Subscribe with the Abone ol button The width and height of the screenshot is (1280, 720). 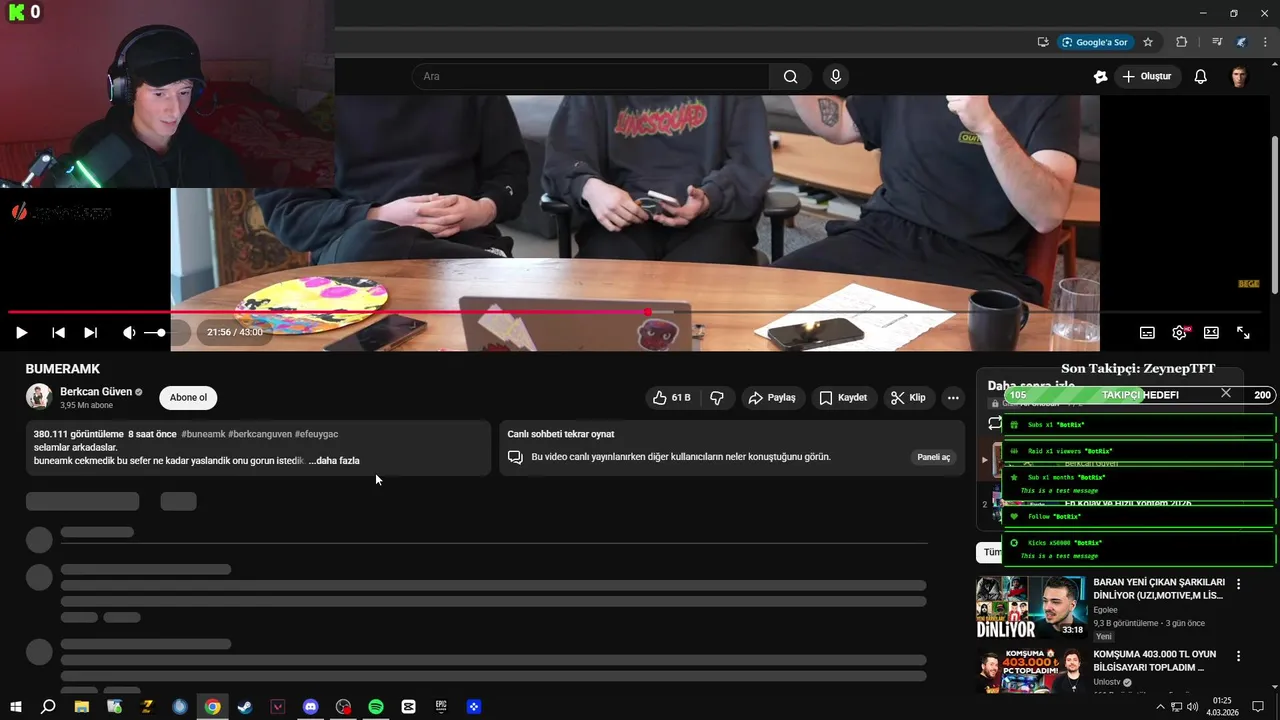pyautogui.click(x=188, y=398)
